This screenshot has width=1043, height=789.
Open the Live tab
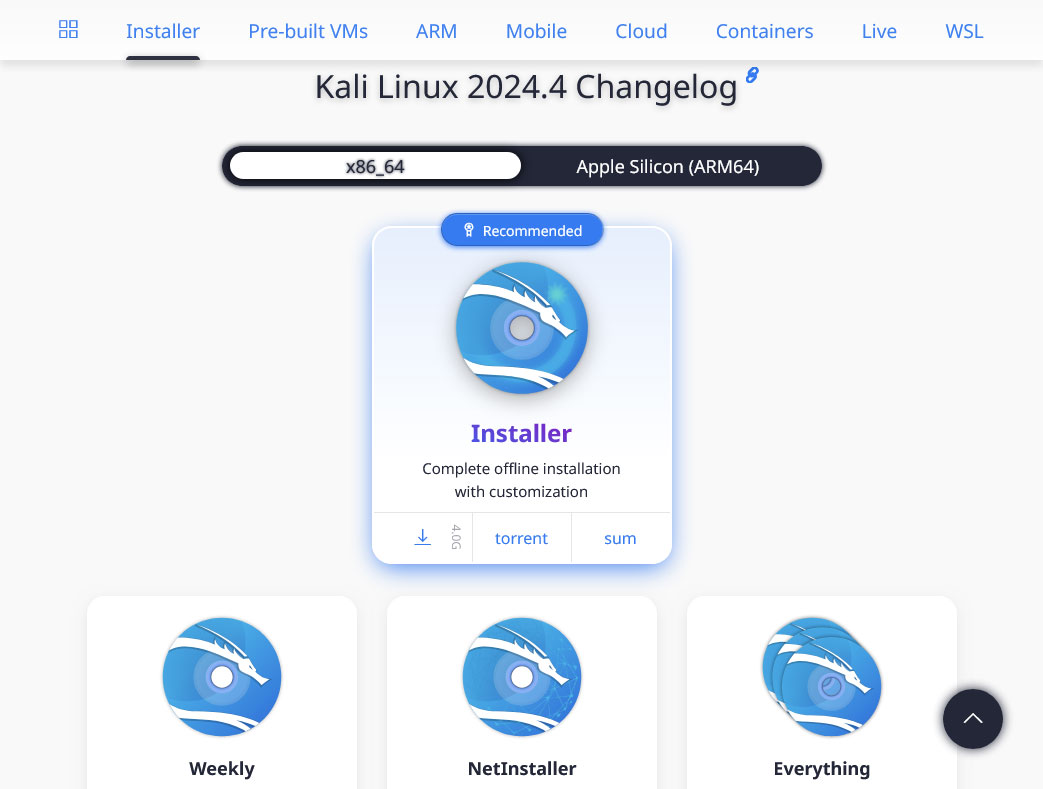pyautogui.click(x=879, y=31)
